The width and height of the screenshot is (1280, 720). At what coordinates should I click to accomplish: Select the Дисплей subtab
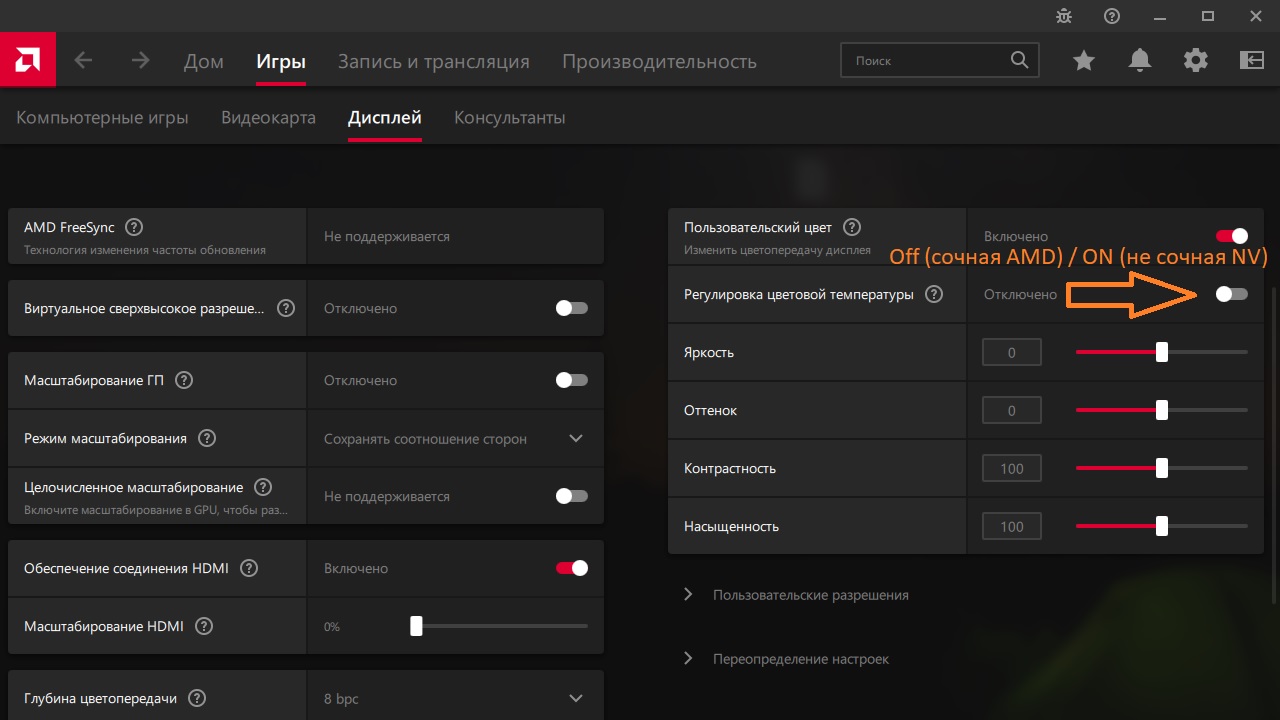tap(385, 118)
